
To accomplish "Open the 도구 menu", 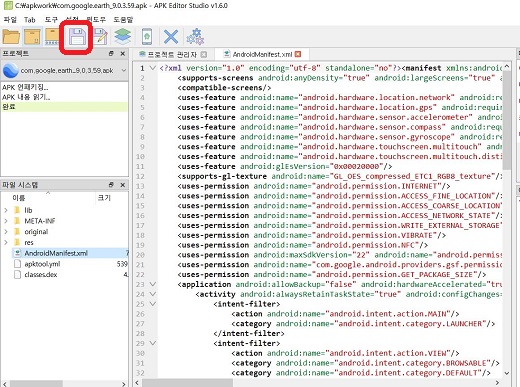I will (51, 20).
